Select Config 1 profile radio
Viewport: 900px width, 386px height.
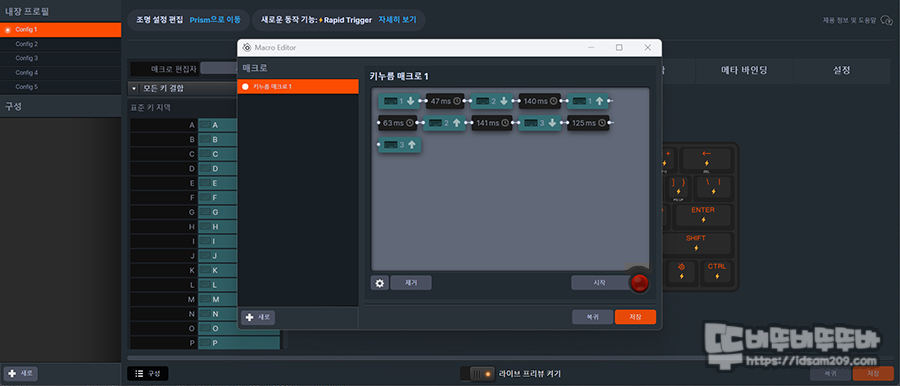(7, 30)
